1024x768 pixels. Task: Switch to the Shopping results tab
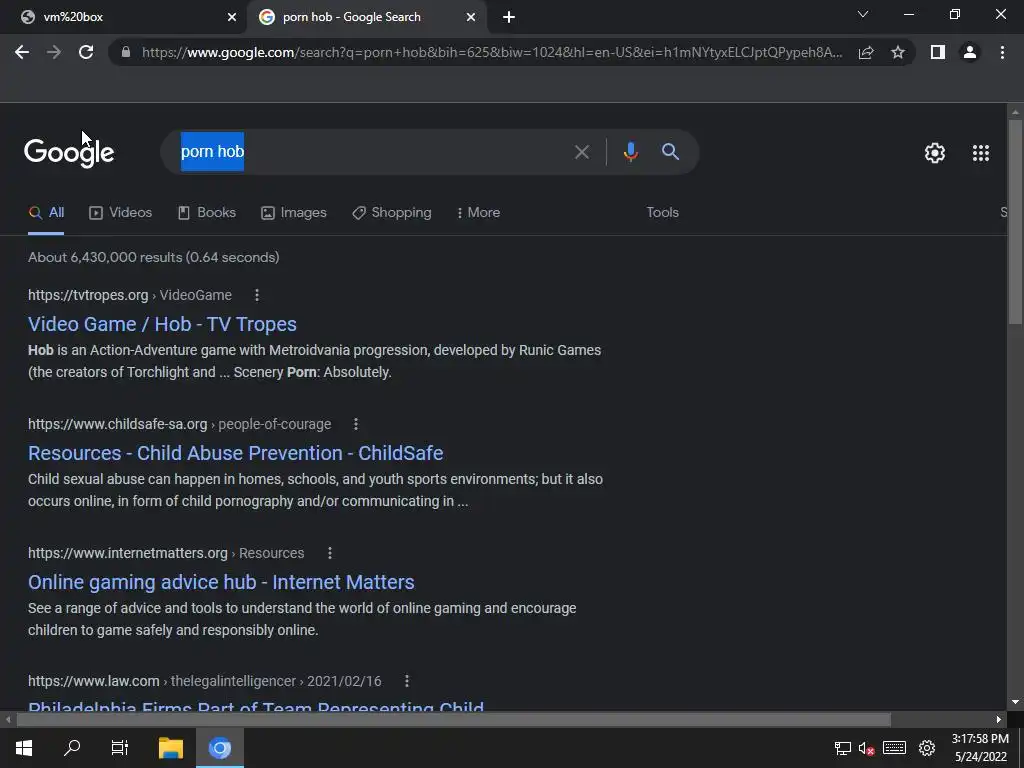click(x=392, y=213)
